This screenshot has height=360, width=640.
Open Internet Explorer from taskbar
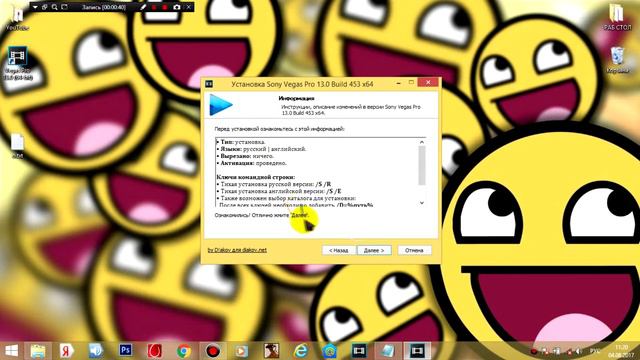click(300, 351)
